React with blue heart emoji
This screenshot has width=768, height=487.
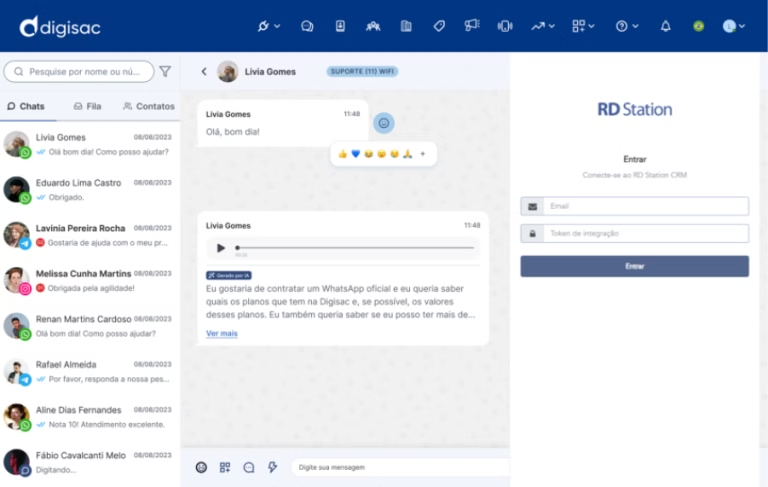pyautogui.click(x=355, y=154)
